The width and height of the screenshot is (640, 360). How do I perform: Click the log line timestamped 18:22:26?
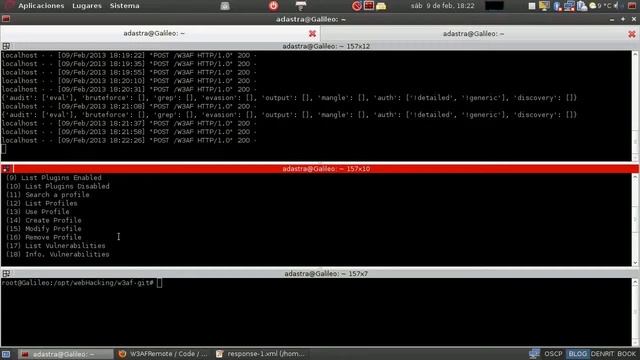(129, 140)
